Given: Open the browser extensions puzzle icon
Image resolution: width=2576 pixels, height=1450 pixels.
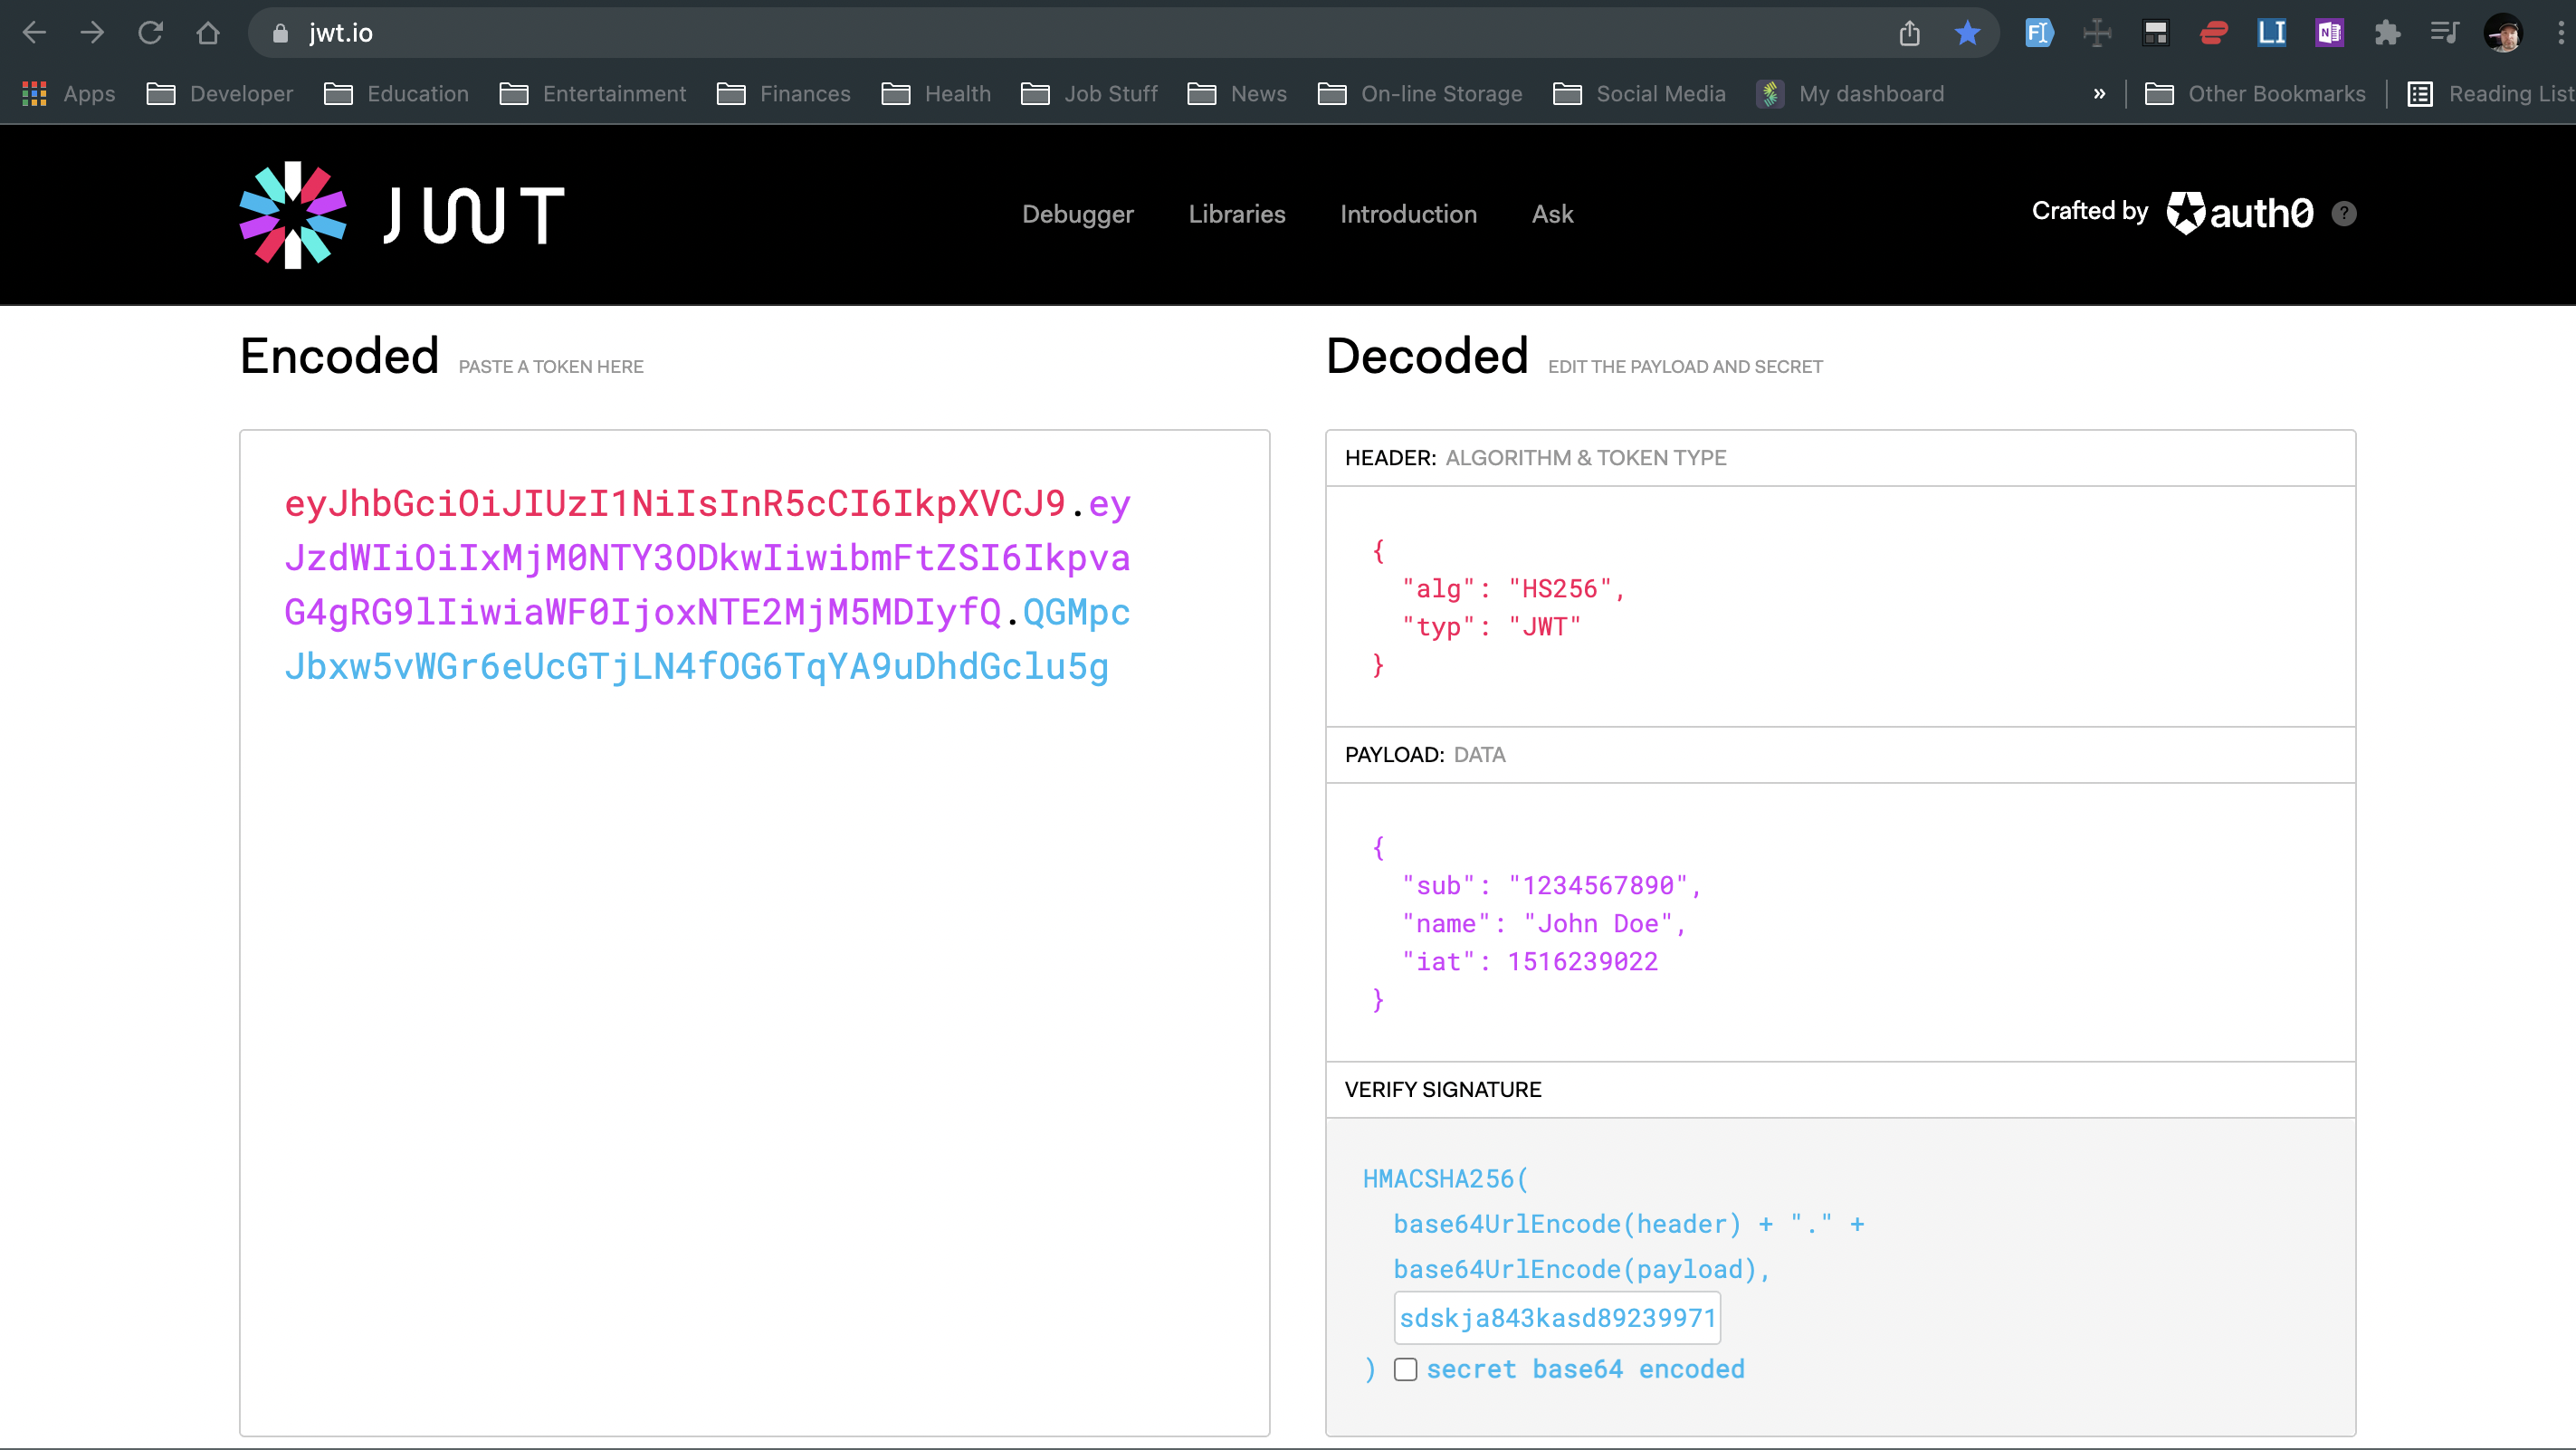Looking at the screenshot, I should tap(2387, 33).
